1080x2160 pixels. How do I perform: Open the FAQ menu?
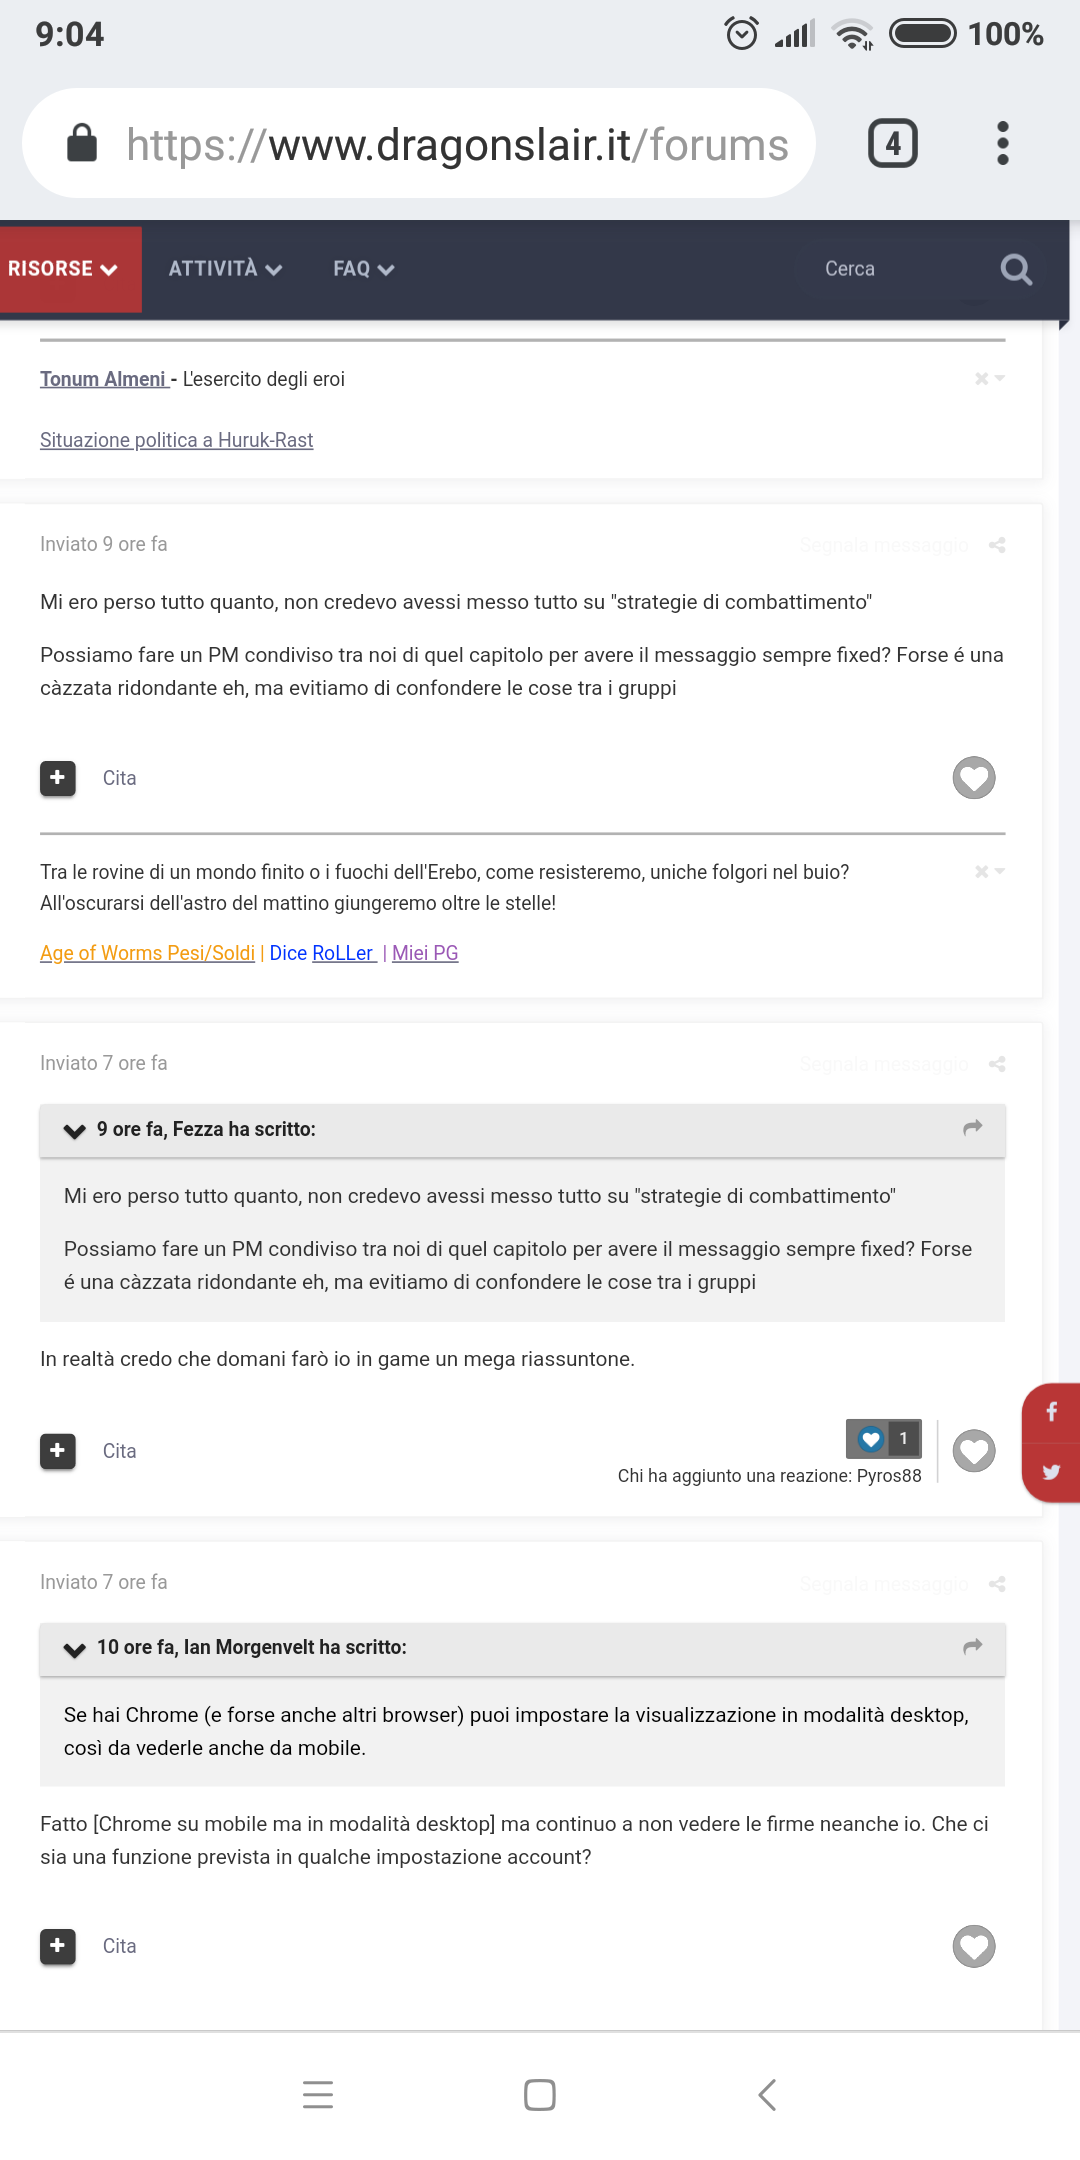point(363,269)
